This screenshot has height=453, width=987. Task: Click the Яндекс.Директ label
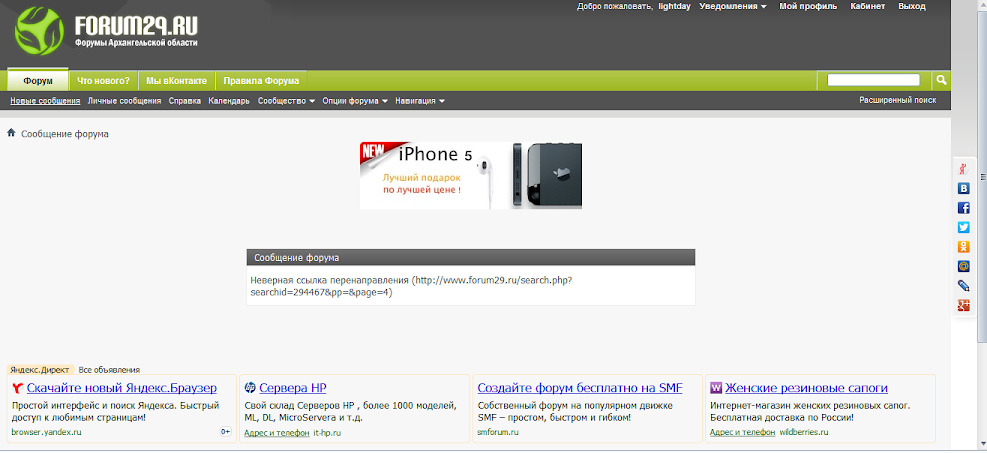[40, 370]
